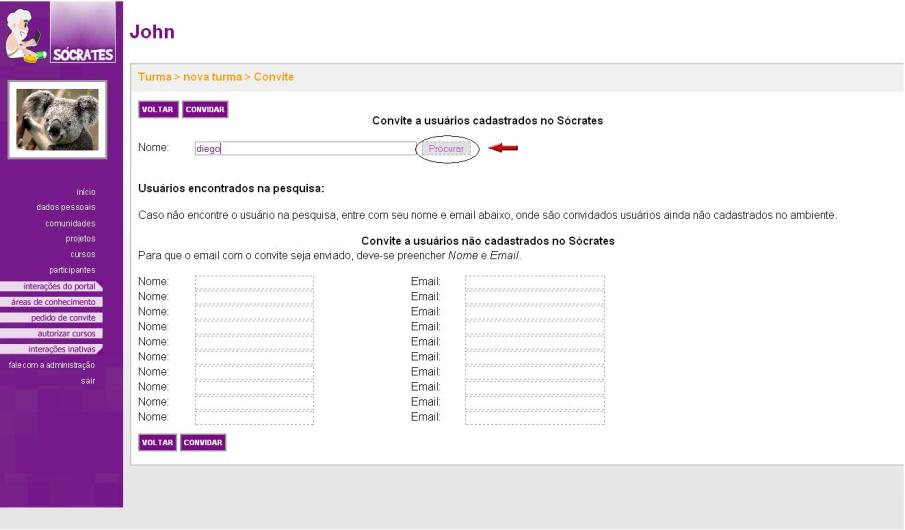Click the top VOLTAR button

tap(157, 109)
